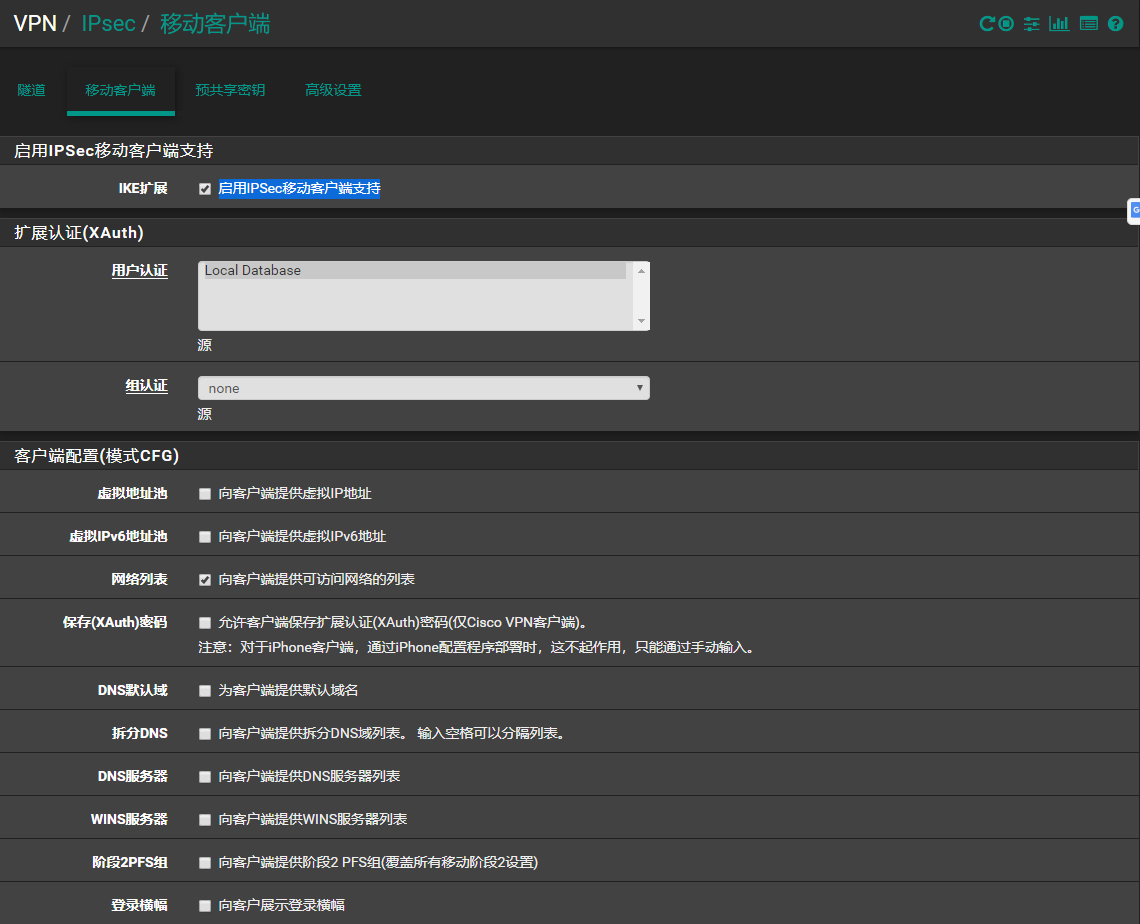Screen dimensions: 1140x924
Task: Click the help question mark icon
Action: tap(1116, 24)
